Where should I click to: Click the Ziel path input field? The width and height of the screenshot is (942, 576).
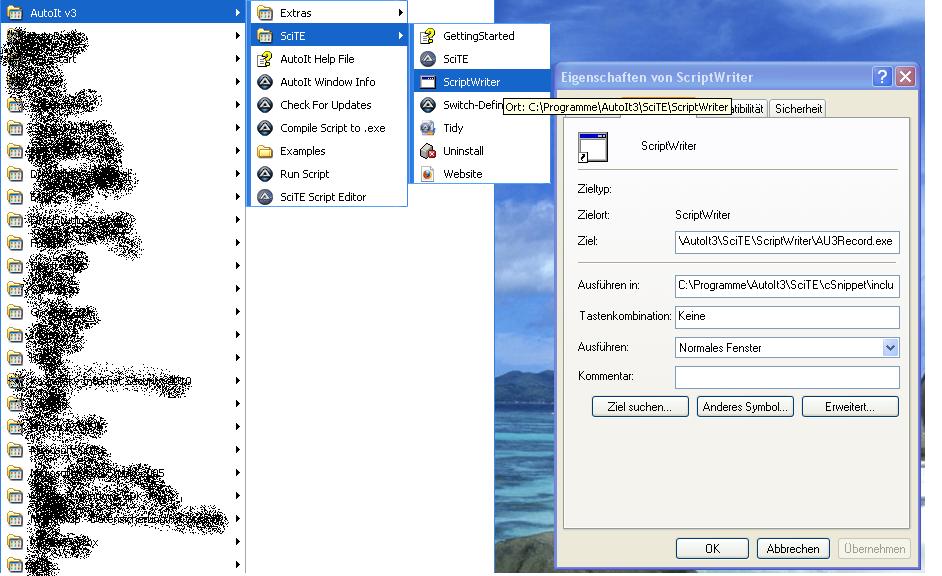tap(786, 242)
